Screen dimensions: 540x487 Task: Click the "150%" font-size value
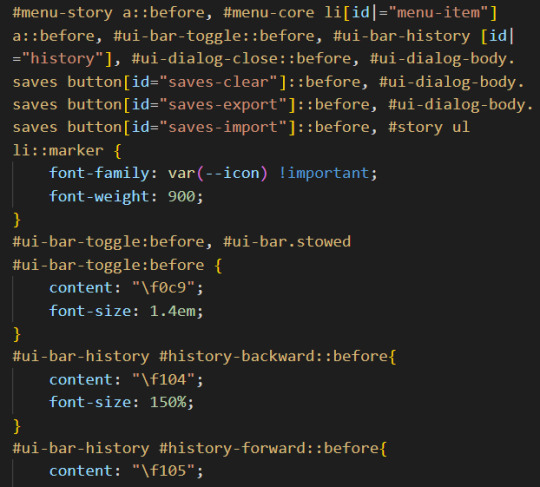click(x=168, y=403)
